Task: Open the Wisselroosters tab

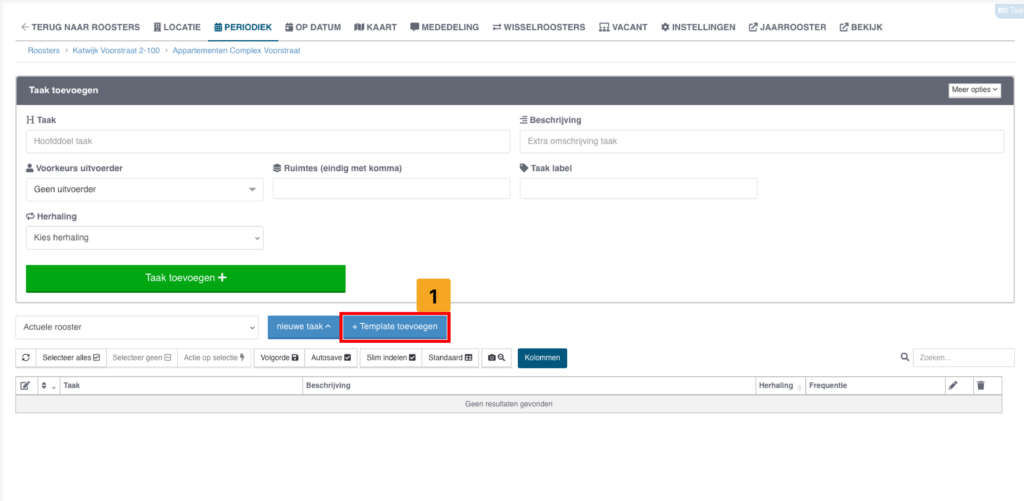Action: tap(539, 27)
